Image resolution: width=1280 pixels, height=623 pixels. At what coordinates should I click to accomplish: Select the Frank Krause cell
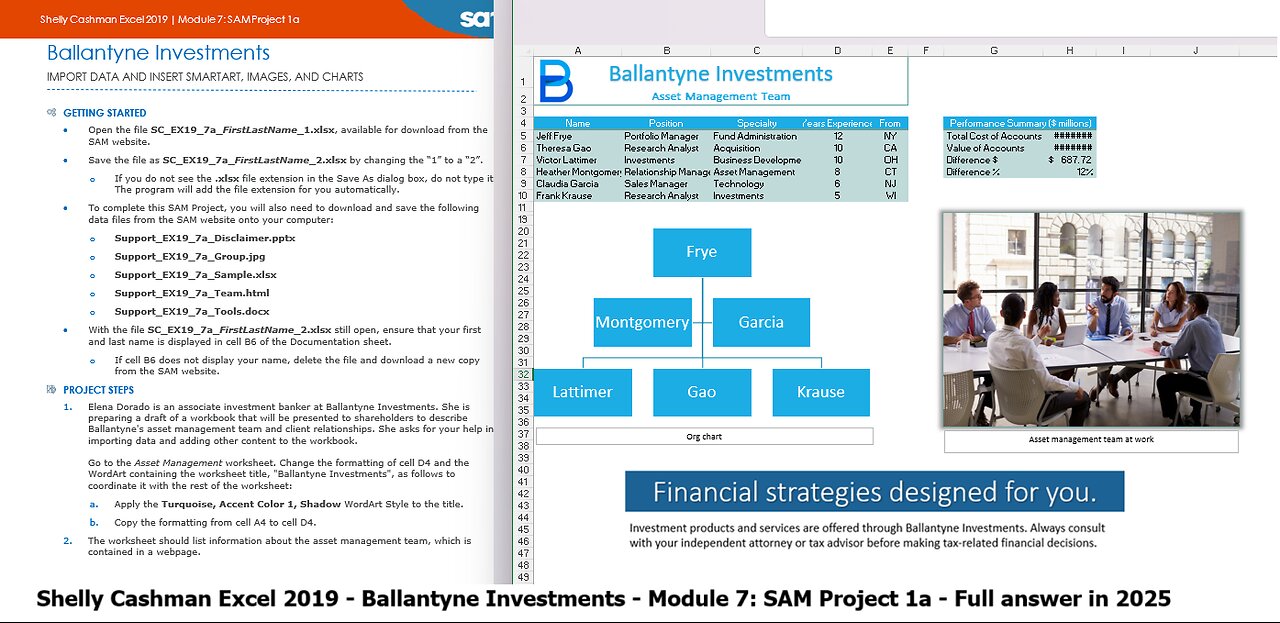577,196
